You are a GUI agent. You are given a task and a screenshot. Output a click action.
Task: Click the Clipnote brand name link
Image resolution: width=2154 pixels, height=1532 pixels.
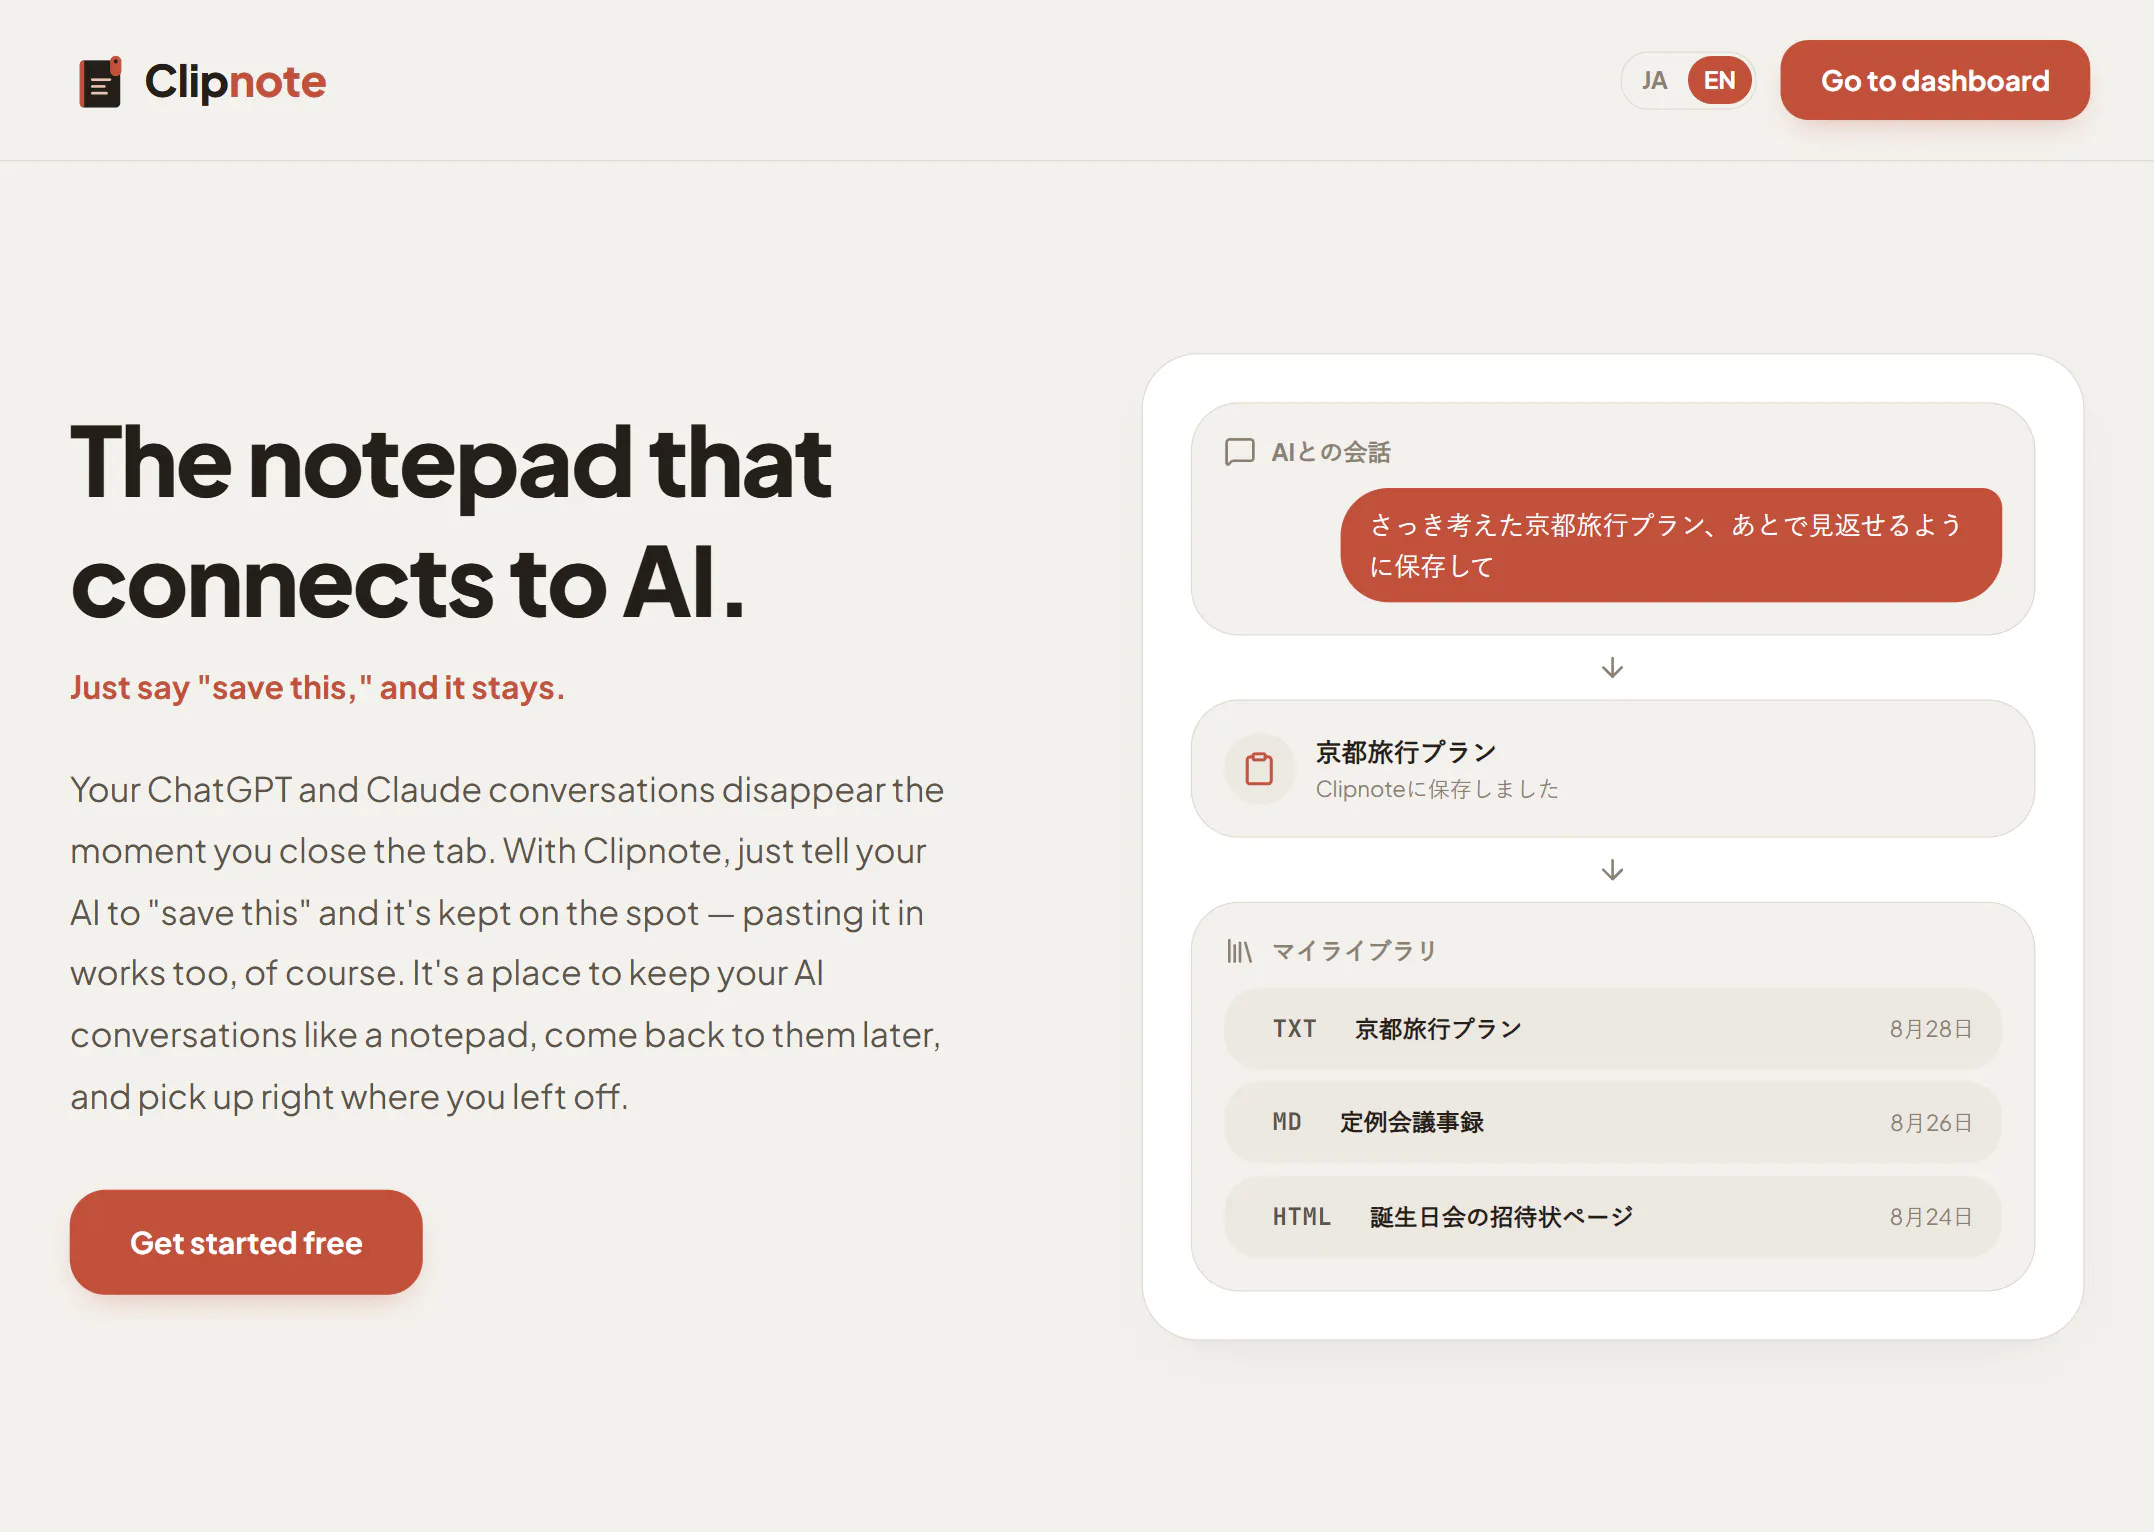[235, 82]
